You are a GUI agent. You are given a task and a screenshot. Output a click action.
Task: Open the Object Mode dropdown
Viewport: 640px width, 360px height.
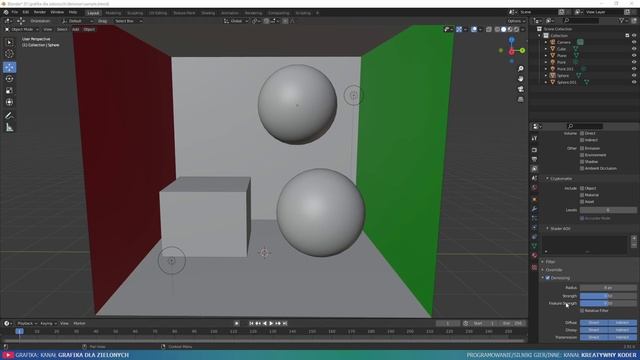[x=22, y=29]
